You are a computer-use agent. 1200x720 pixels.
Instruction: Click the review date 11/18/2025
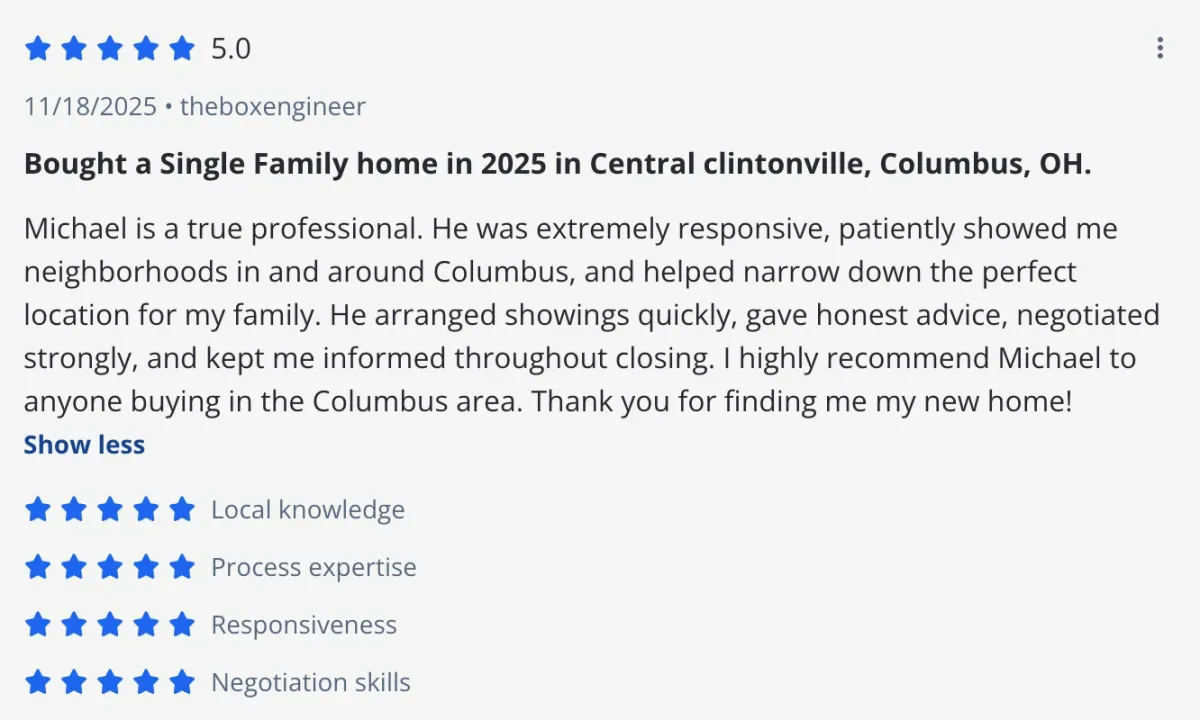tap(90, 106)
